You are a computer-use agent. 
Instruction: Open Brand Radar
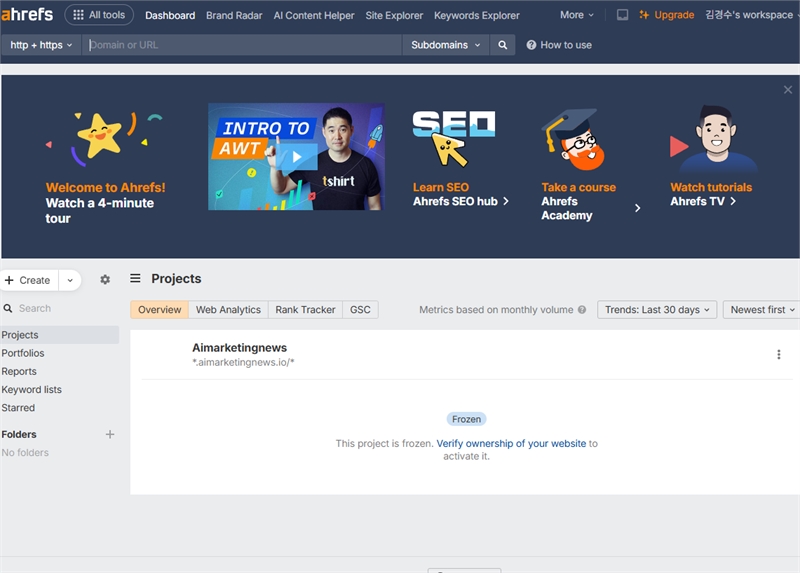(x=234, y=15)
